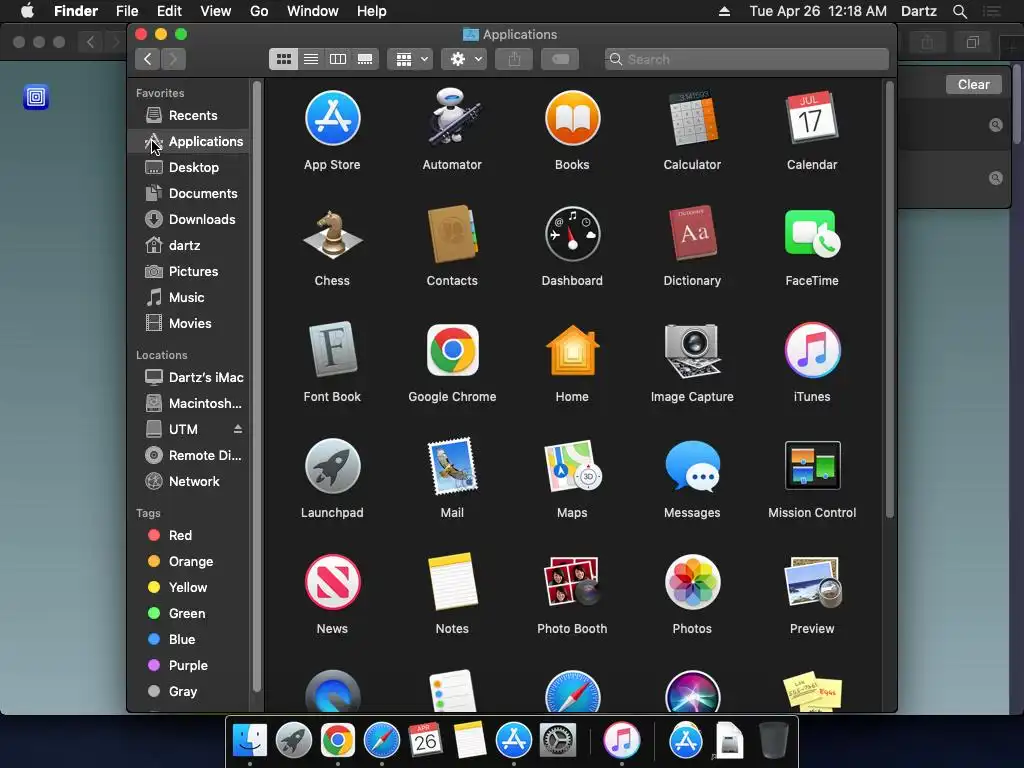This screenshot has width=1024, height=768.
Task: Open the Apple menu
Action: [27, 11]
